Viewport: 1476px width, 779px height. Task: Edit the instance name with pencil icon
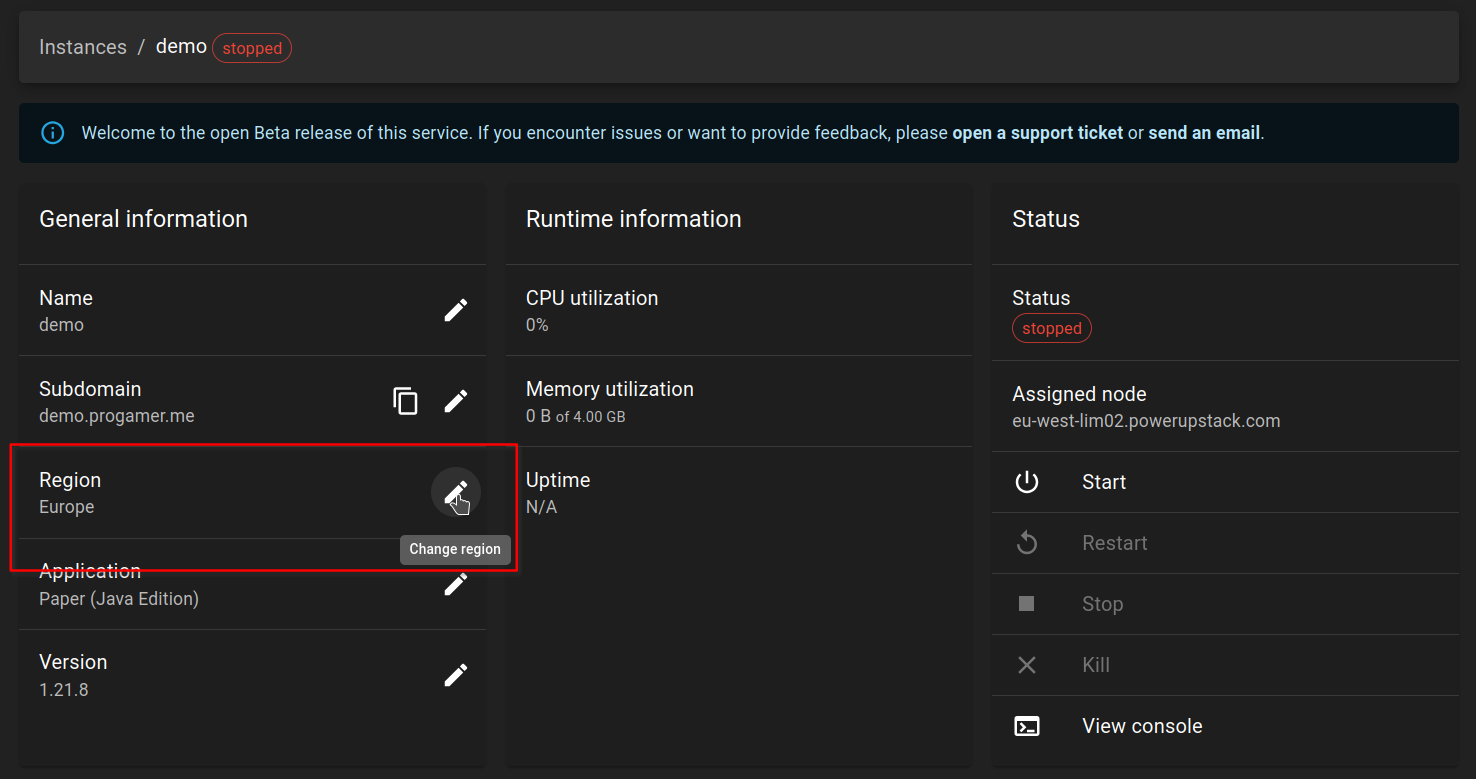(x=455, y=310)
